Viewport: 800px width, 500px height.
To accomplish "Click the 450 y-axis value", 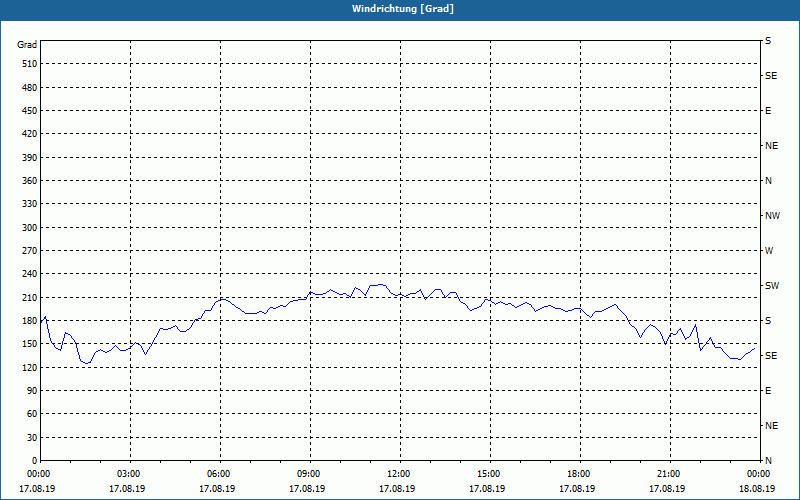I will click(30, 111).
